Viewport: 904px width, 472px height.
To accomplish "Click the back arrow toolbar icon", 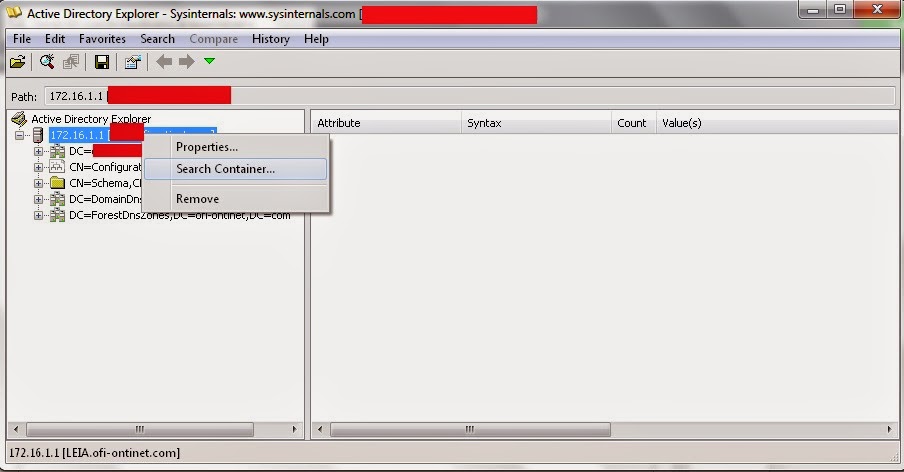I will 164,62.
